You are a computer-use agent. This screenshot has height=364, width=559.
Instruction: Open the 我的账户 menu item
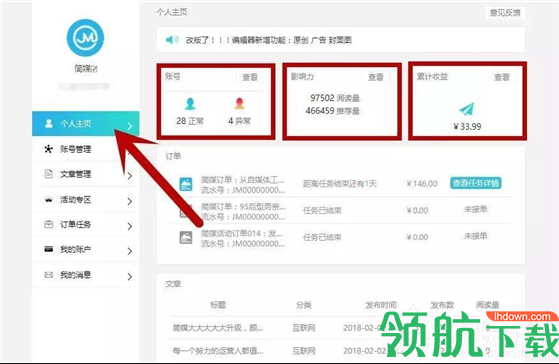86,249
